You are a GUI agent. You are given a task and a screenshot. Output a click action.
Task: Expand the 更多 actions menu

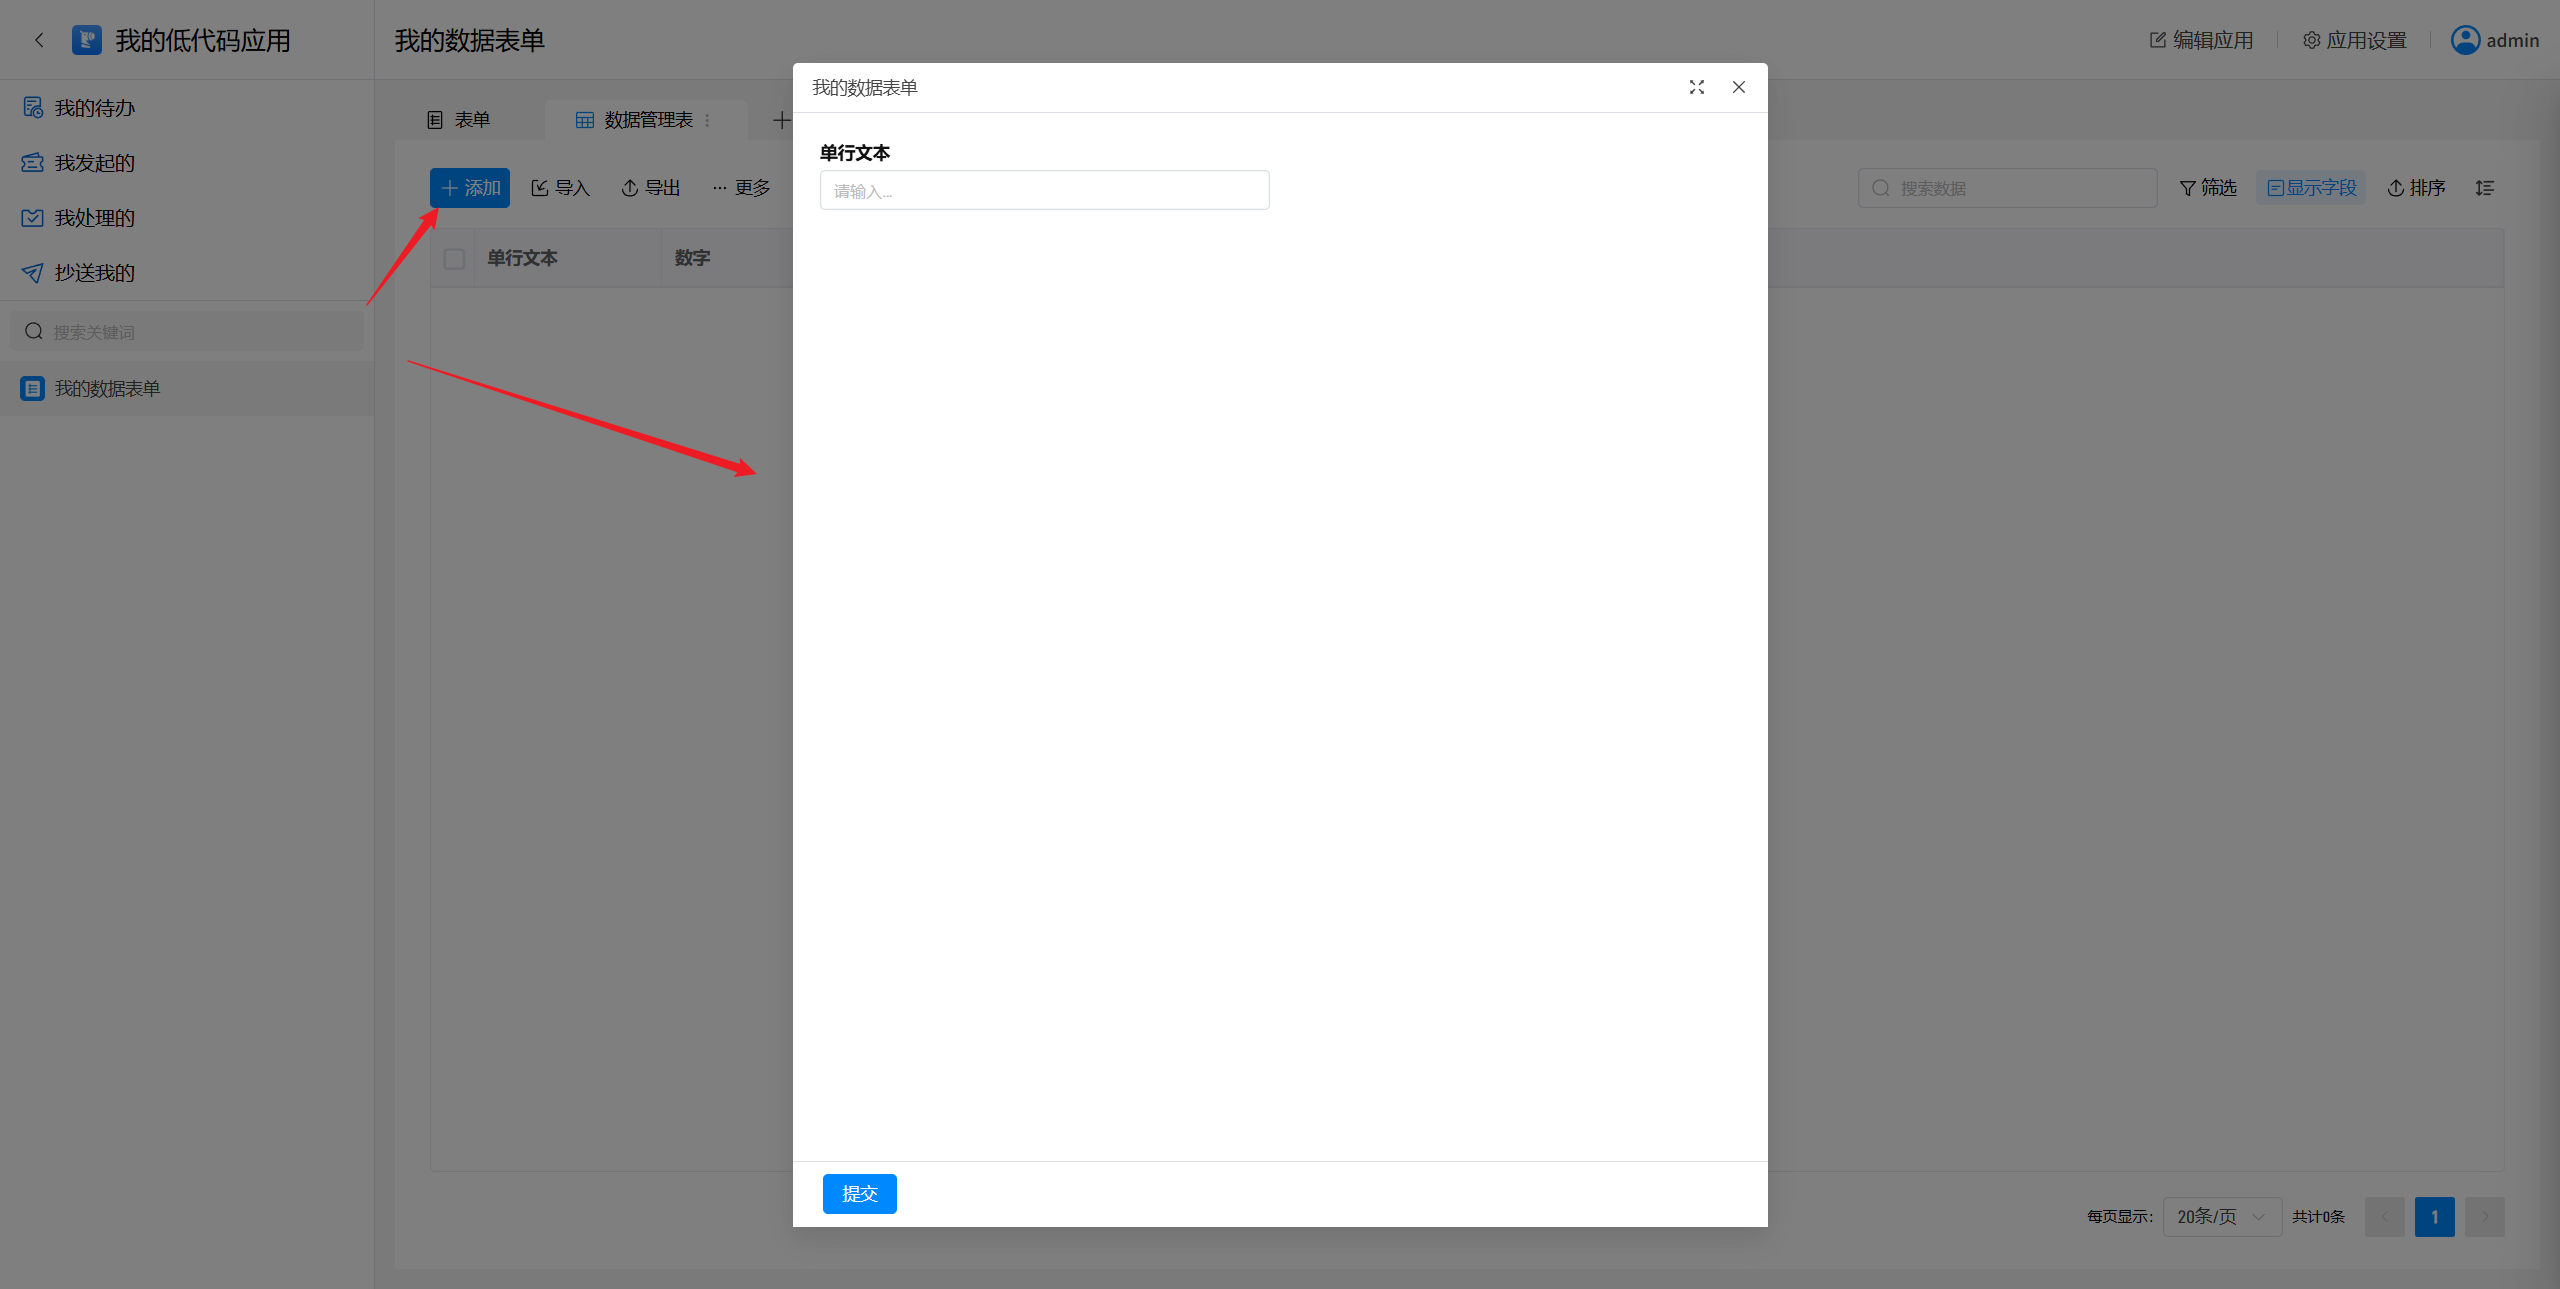pyautogui.click(x=741, y=188)
